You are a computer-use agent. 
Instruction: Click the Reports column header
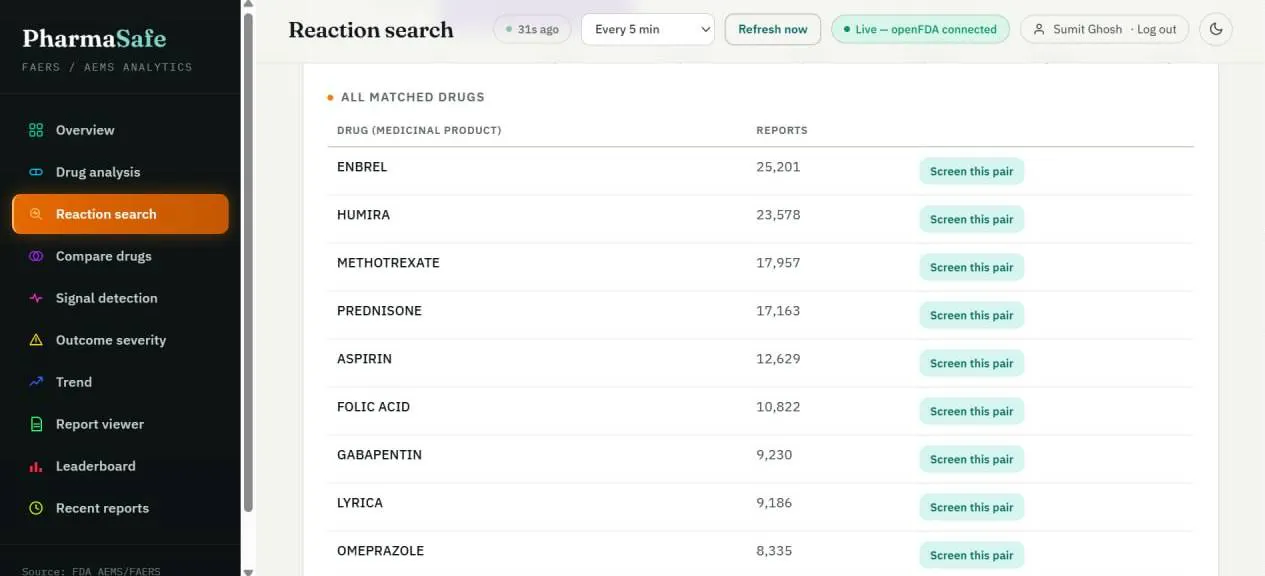(x=782, y=131)
